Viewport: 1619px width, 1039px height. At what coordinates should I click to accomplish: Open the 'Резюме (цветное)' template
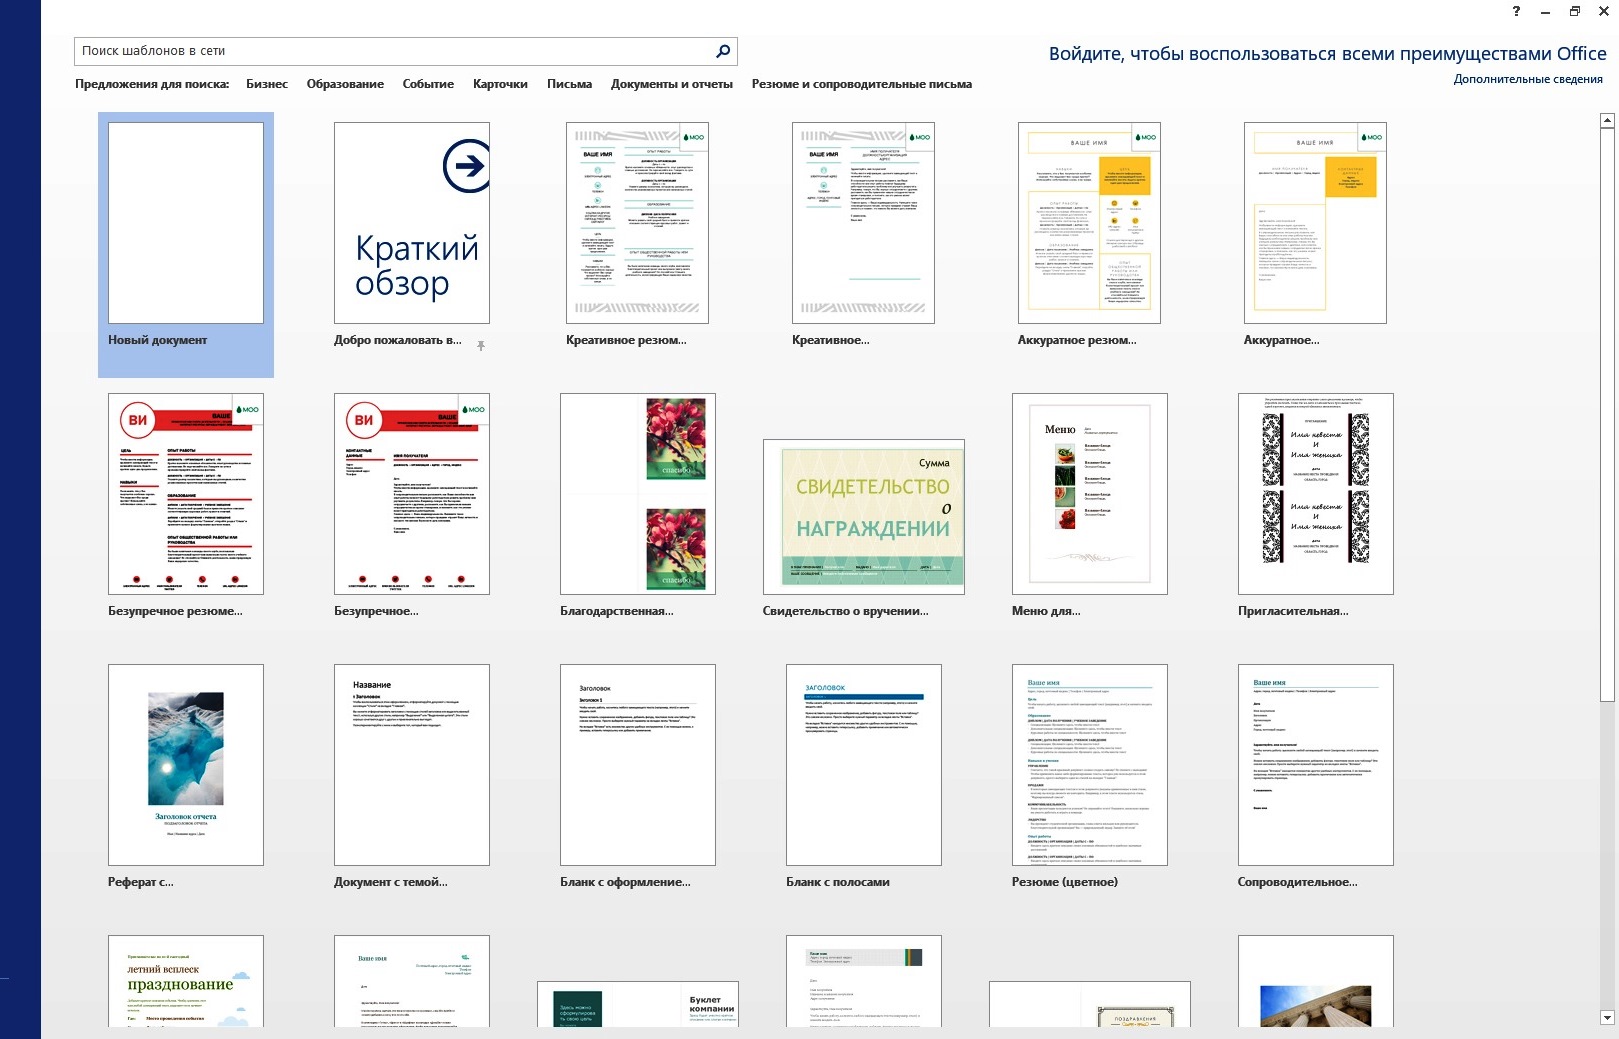pos(1090,765)
